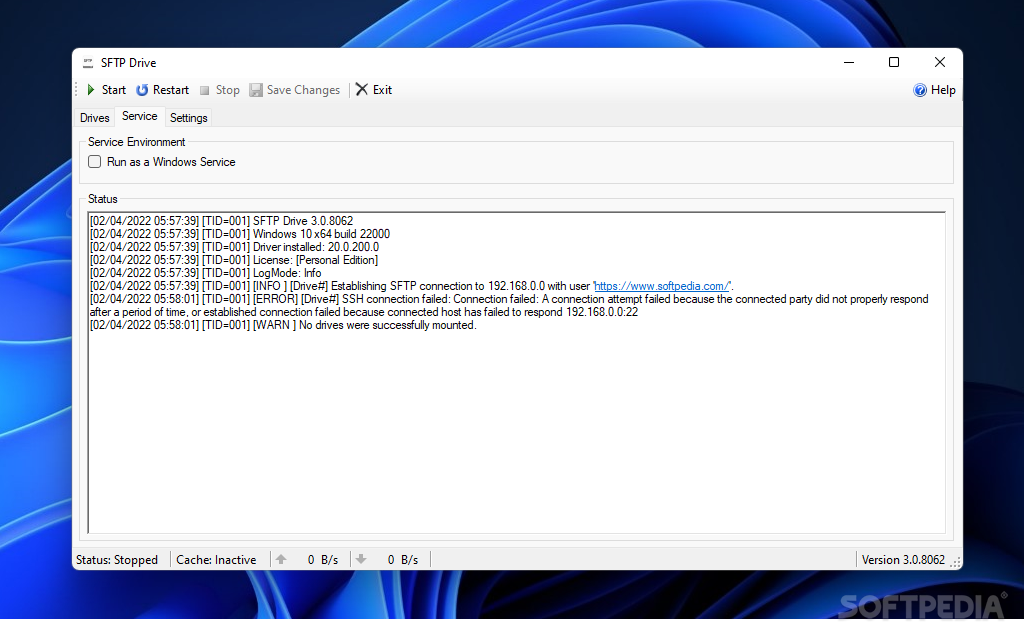Click the green Start play icon

[x=91, y=89]
